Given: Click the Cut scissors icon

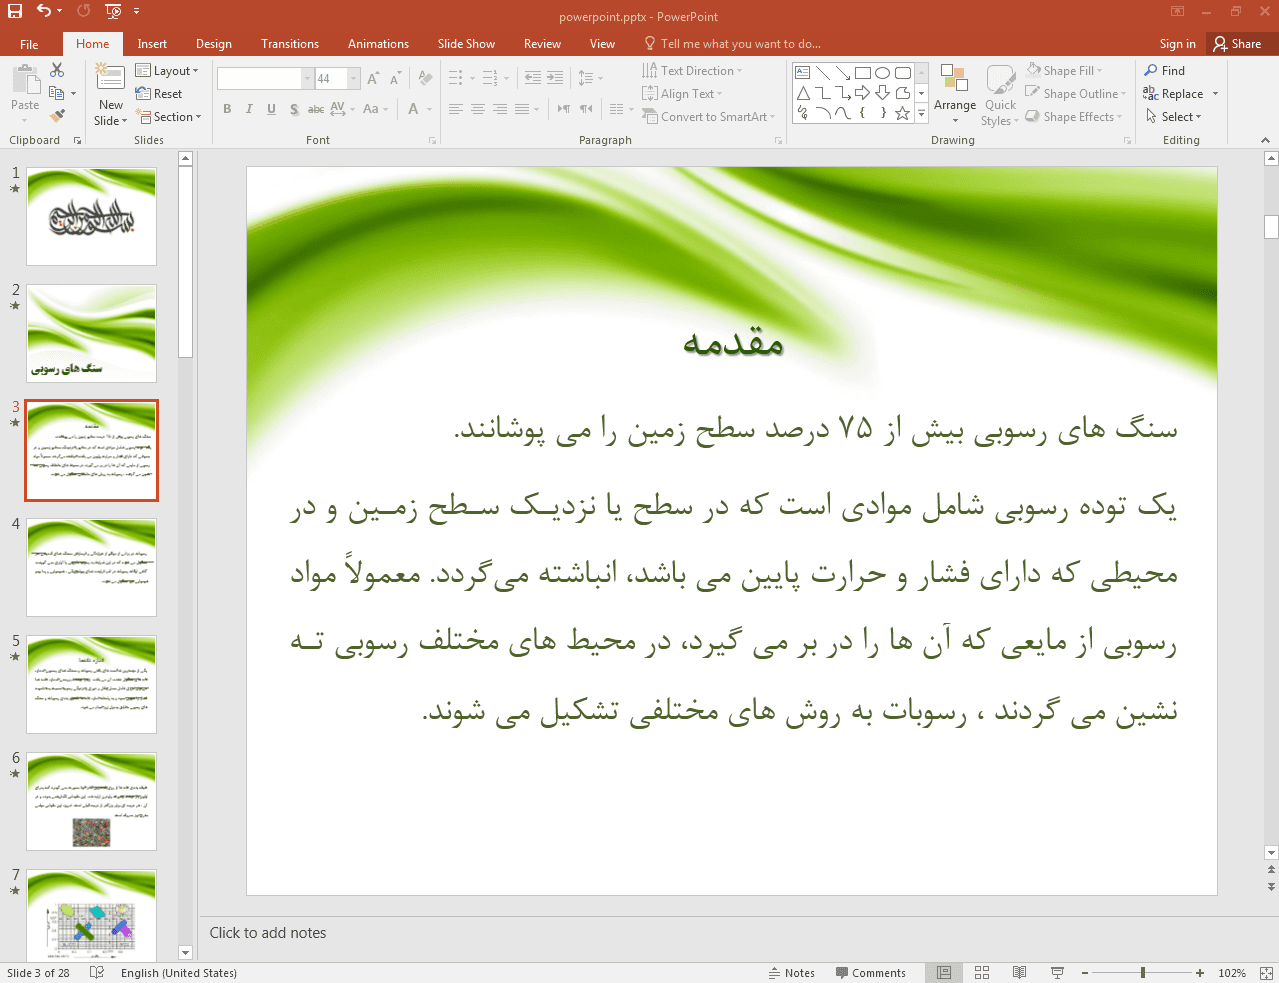Looking at the screenshot, I should point(57,70).
